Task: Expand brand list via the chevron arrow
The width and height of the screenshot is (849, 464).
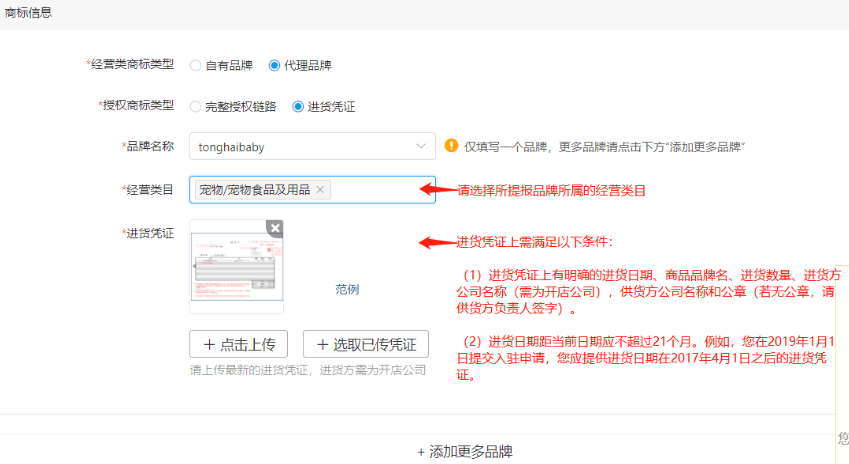Action: tap(420, 146)
